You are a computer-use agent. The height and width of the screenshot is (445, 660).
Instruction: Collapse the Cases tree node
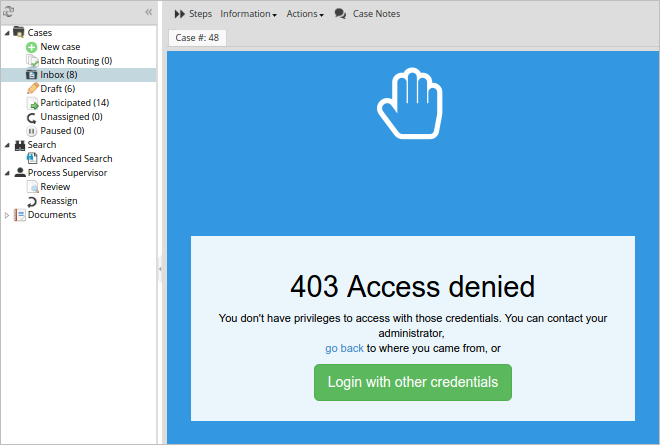(8, 33)
